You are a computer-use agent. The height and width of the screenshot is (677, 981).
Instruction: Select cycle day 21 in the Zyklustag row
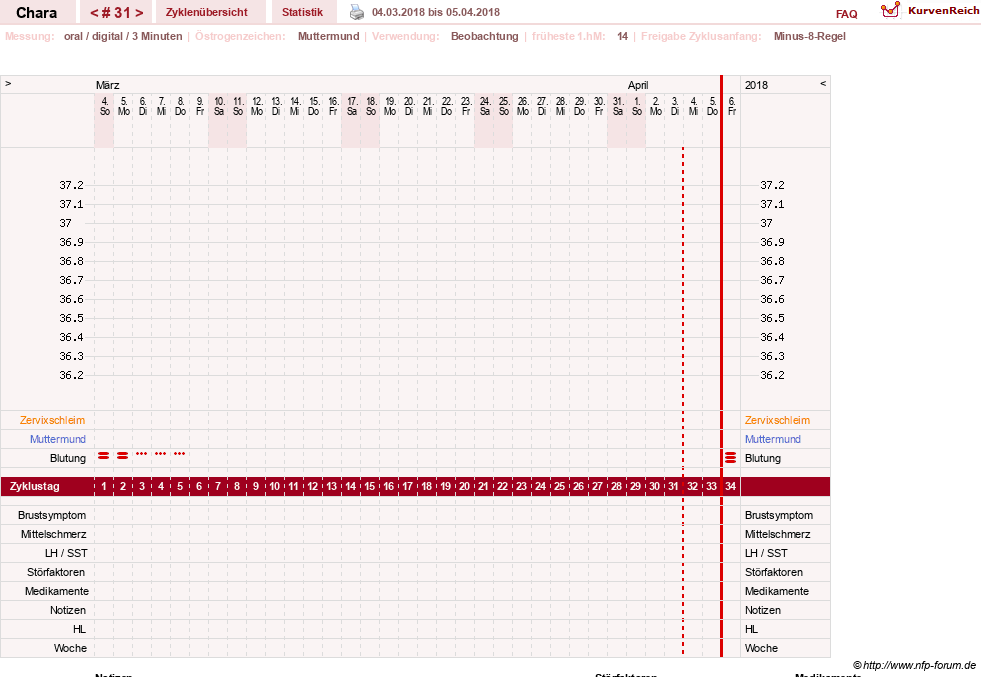(484, 486)
